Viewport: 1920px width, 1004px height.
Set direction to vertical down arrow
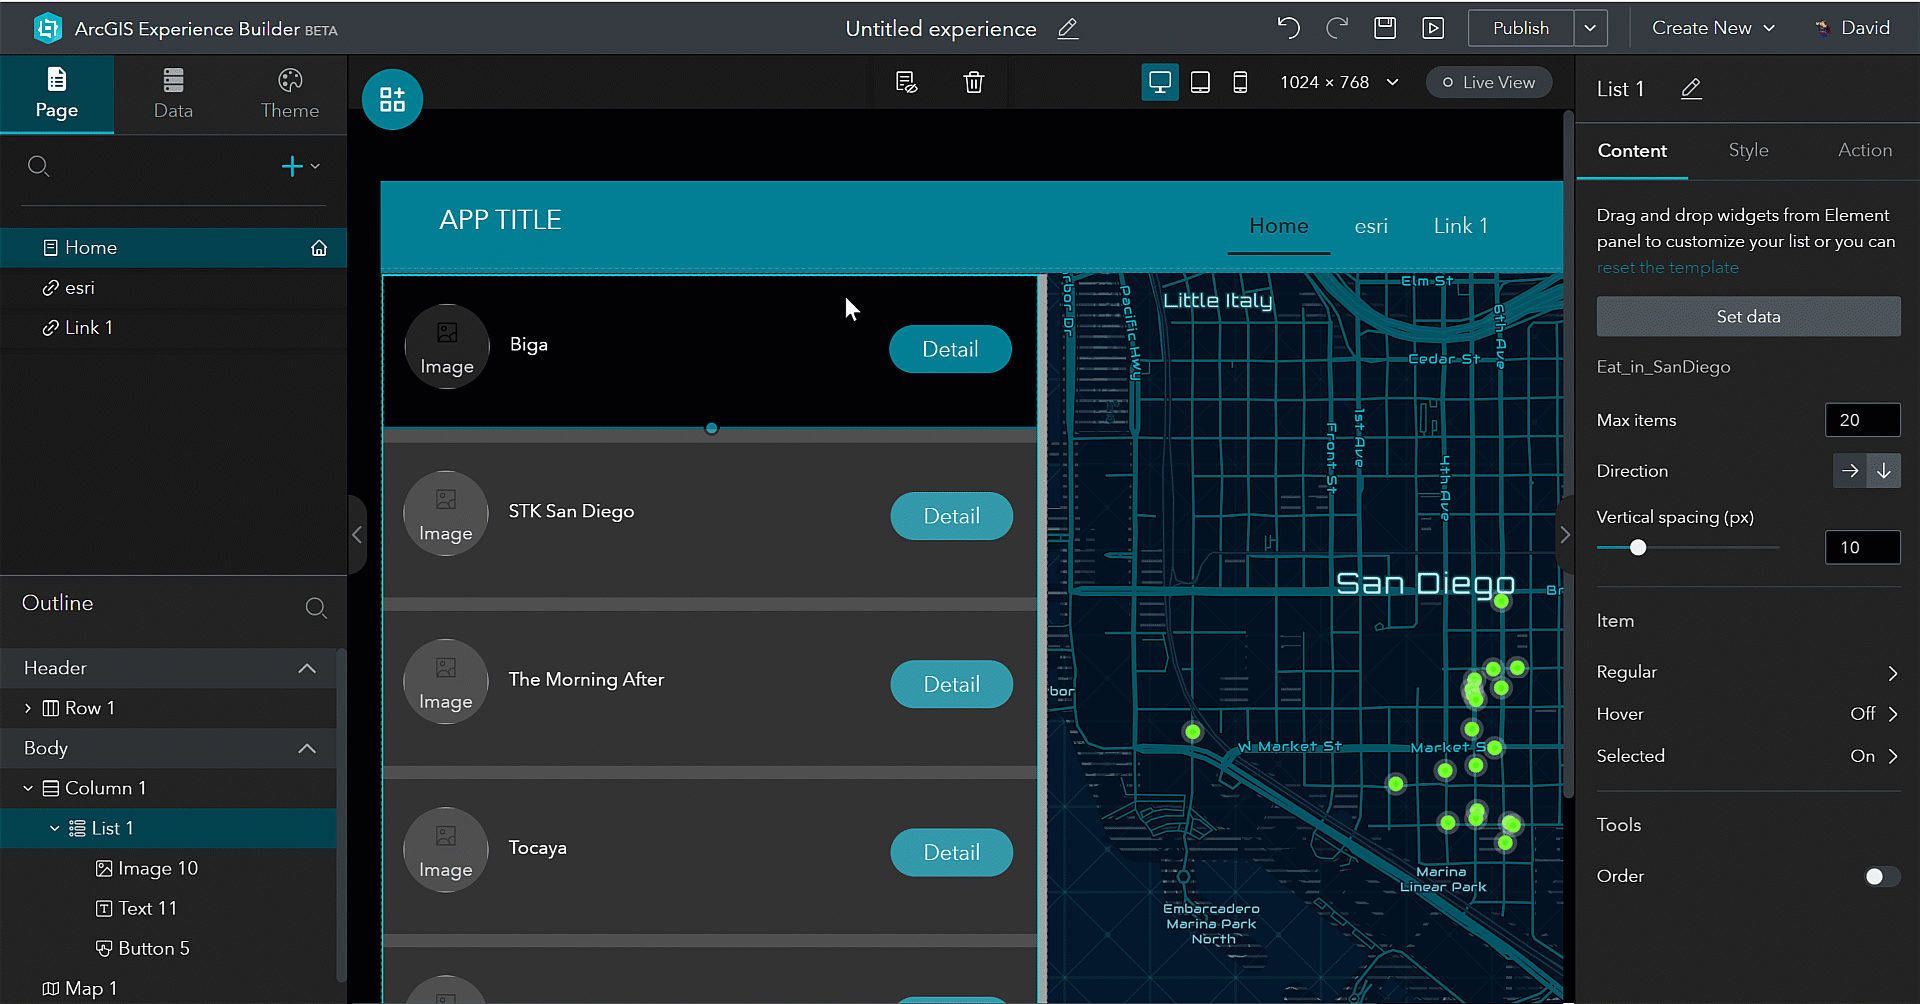pos(1884,471)
